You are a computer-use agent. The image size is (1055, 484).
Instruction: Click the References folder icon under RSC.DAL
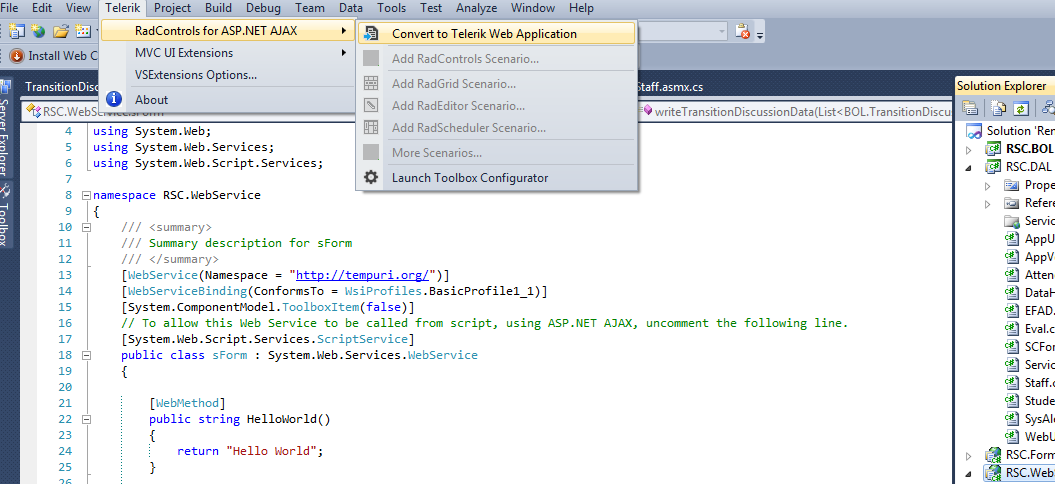[1011, 203]
